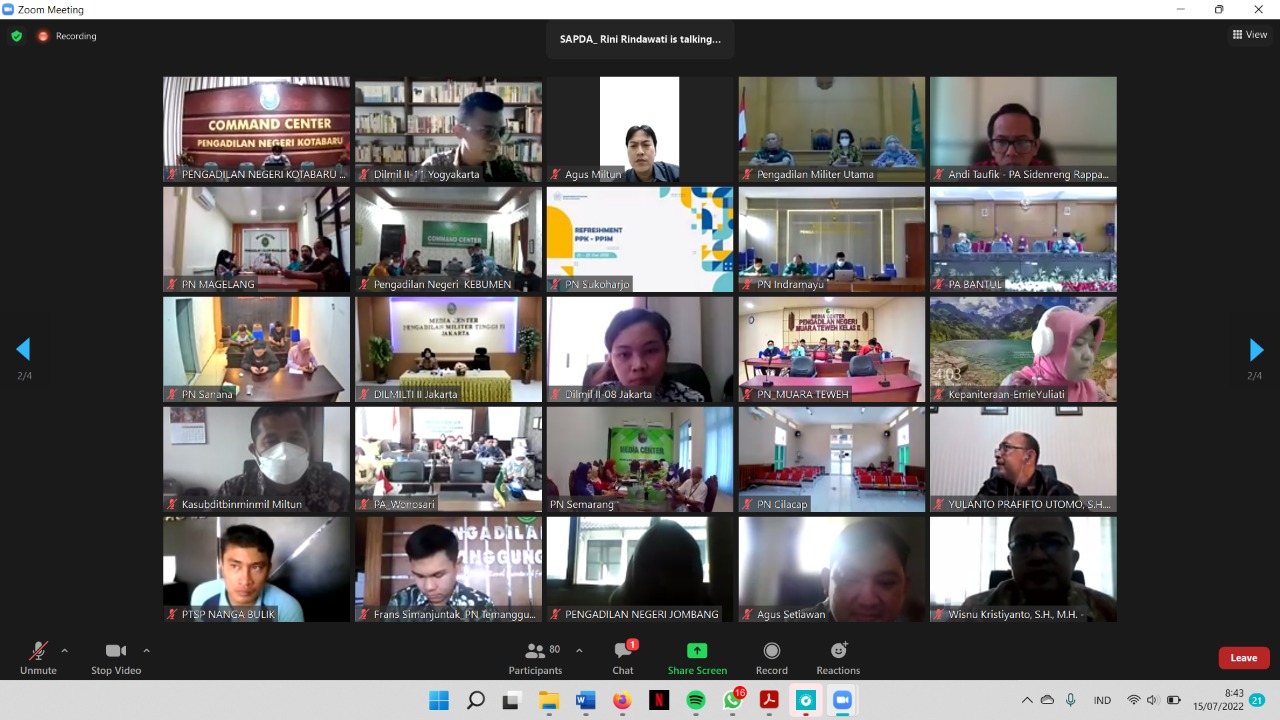The image size is (1280, 720).
Task: Go to previous gallery page arrow
Action: click(23, 350)
